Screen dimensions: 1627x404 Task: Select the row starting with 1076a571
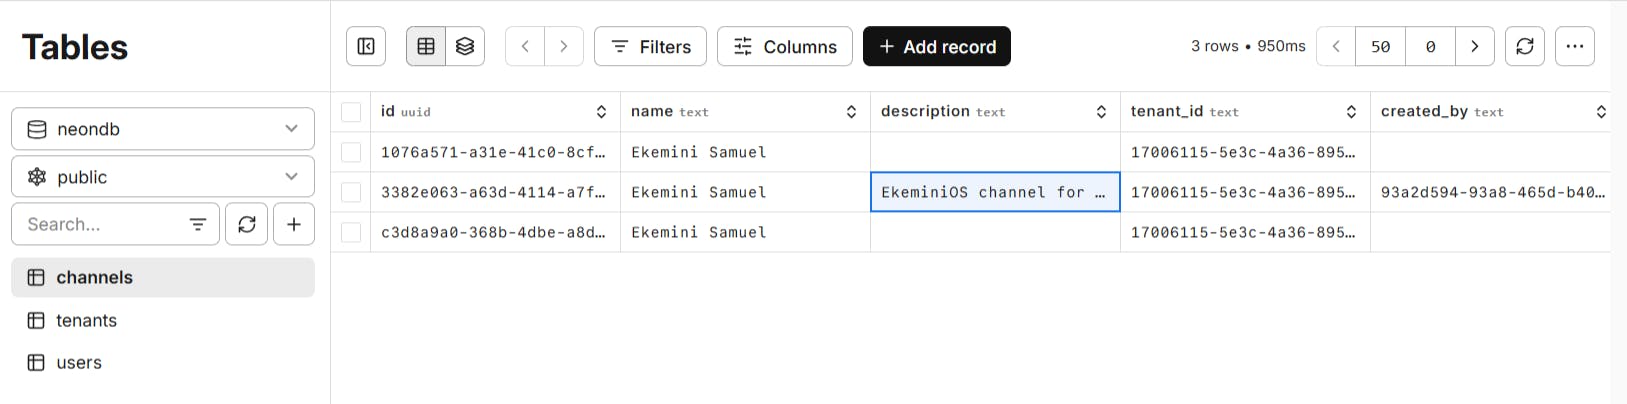[x=351, y=152]
